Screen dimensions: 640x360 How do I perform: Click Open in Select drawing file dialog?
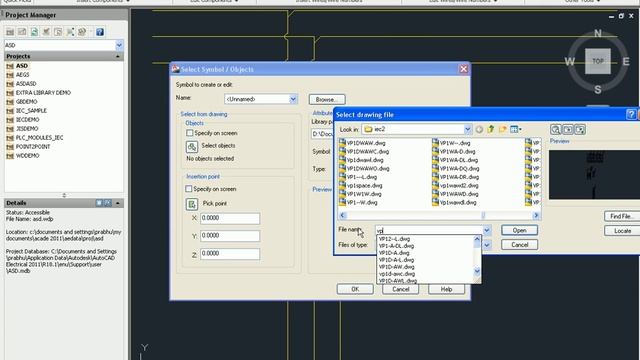coord(519,230)
